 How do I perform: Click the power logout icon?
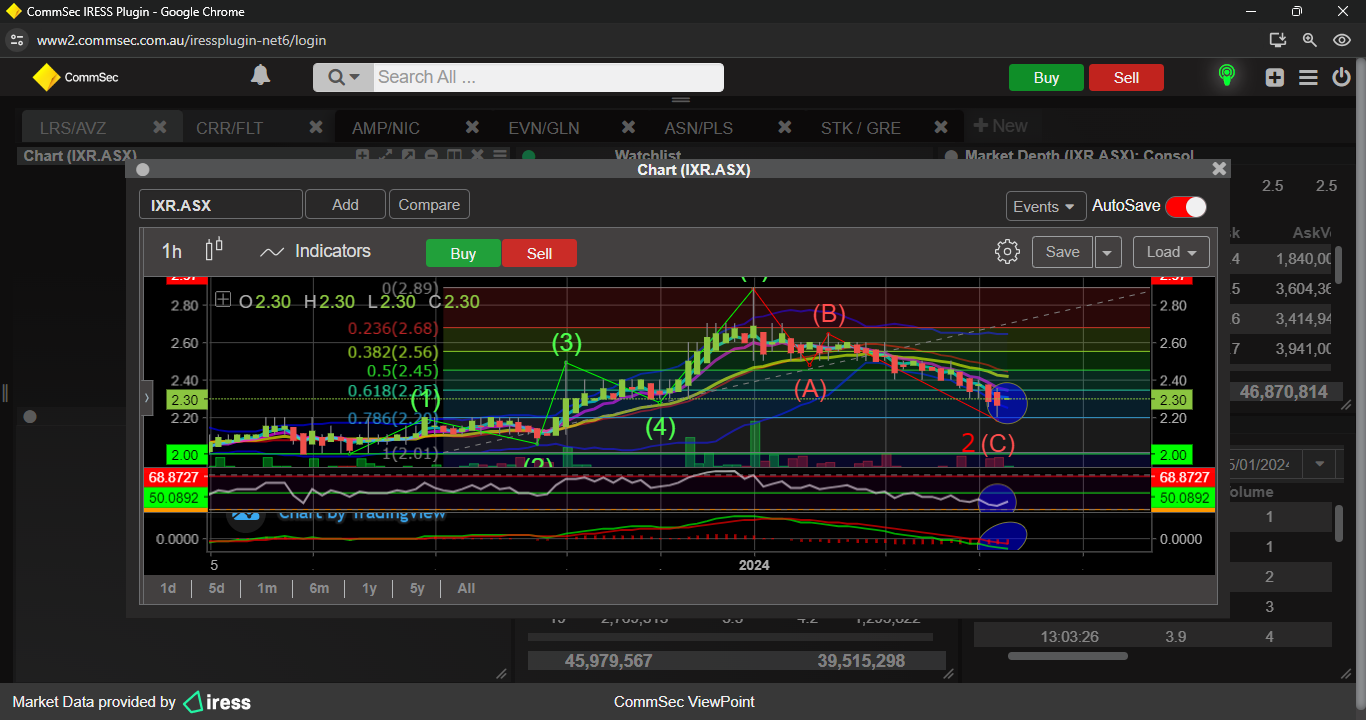pyautogui.click(x=1342, y=77)
